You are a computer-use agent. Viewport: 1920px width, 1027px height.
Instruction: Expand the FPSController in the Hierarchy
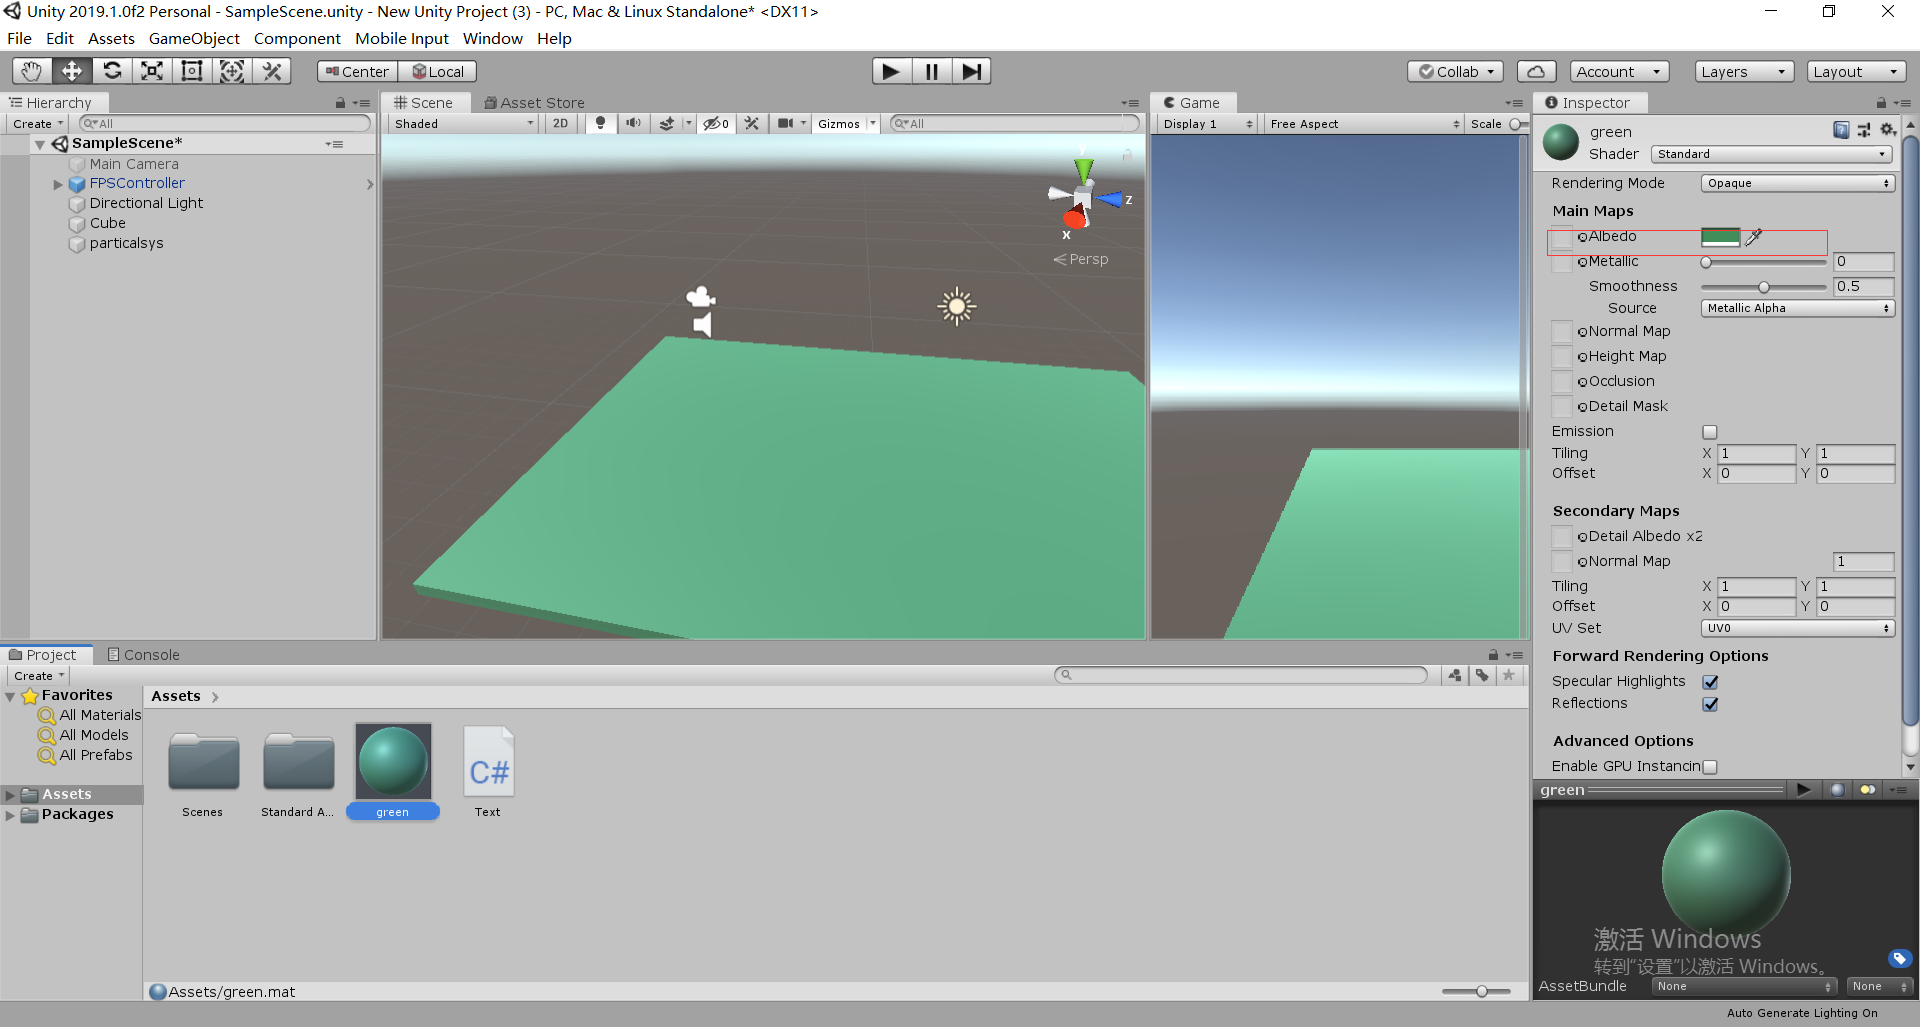pyautogui.click(x=57, y=183)
